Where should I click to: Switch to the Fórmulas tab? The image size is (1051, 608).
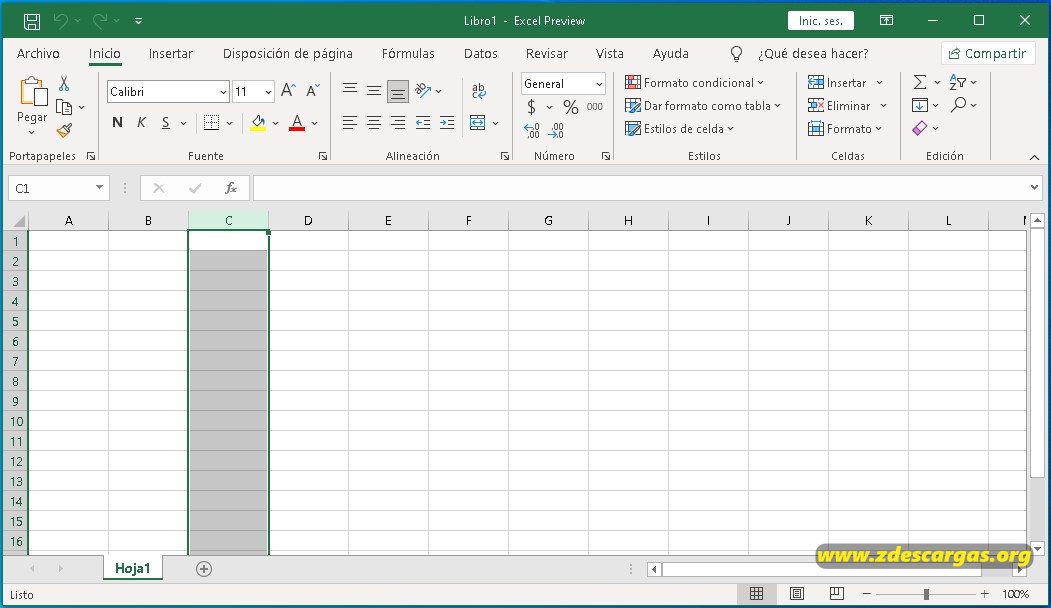click(408, 54)
